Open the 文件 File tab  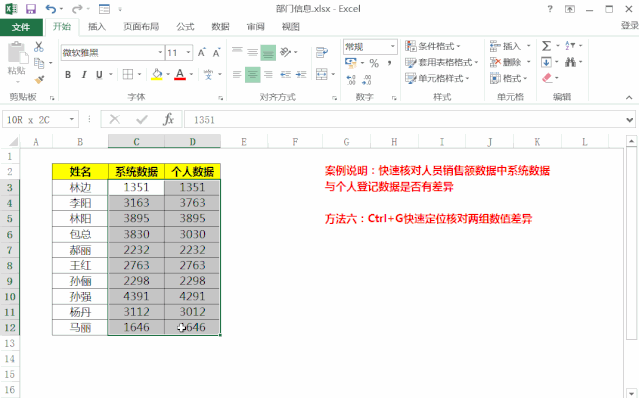(x=21, y=27)
